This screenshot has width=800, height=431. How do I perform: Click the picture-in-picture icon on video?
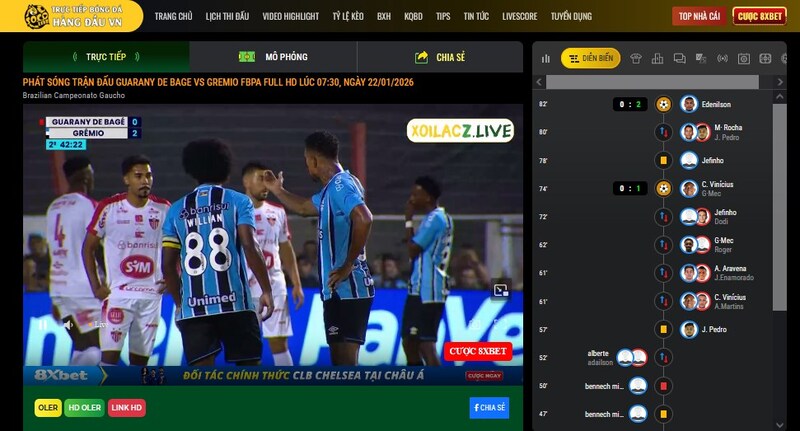pyautogui.click(x=501, y=291)
